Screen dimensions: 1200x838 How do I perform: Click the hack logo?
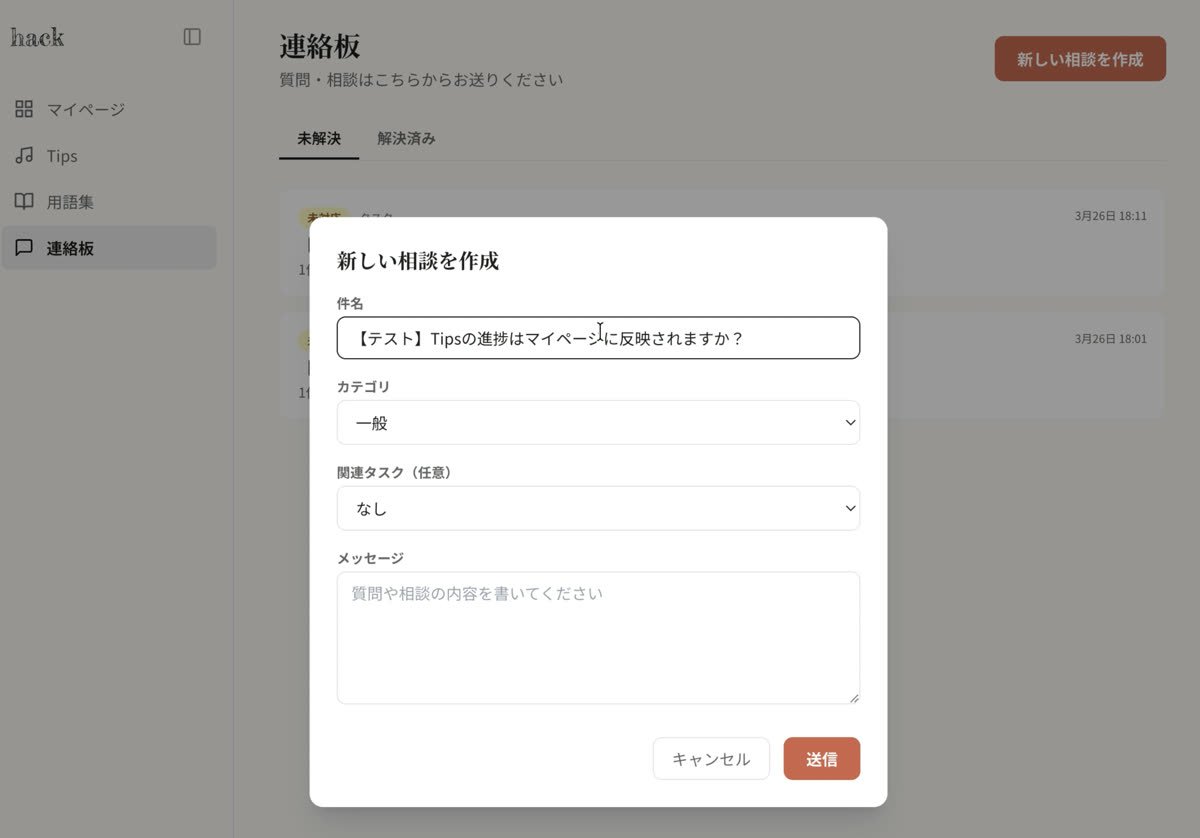37,37
